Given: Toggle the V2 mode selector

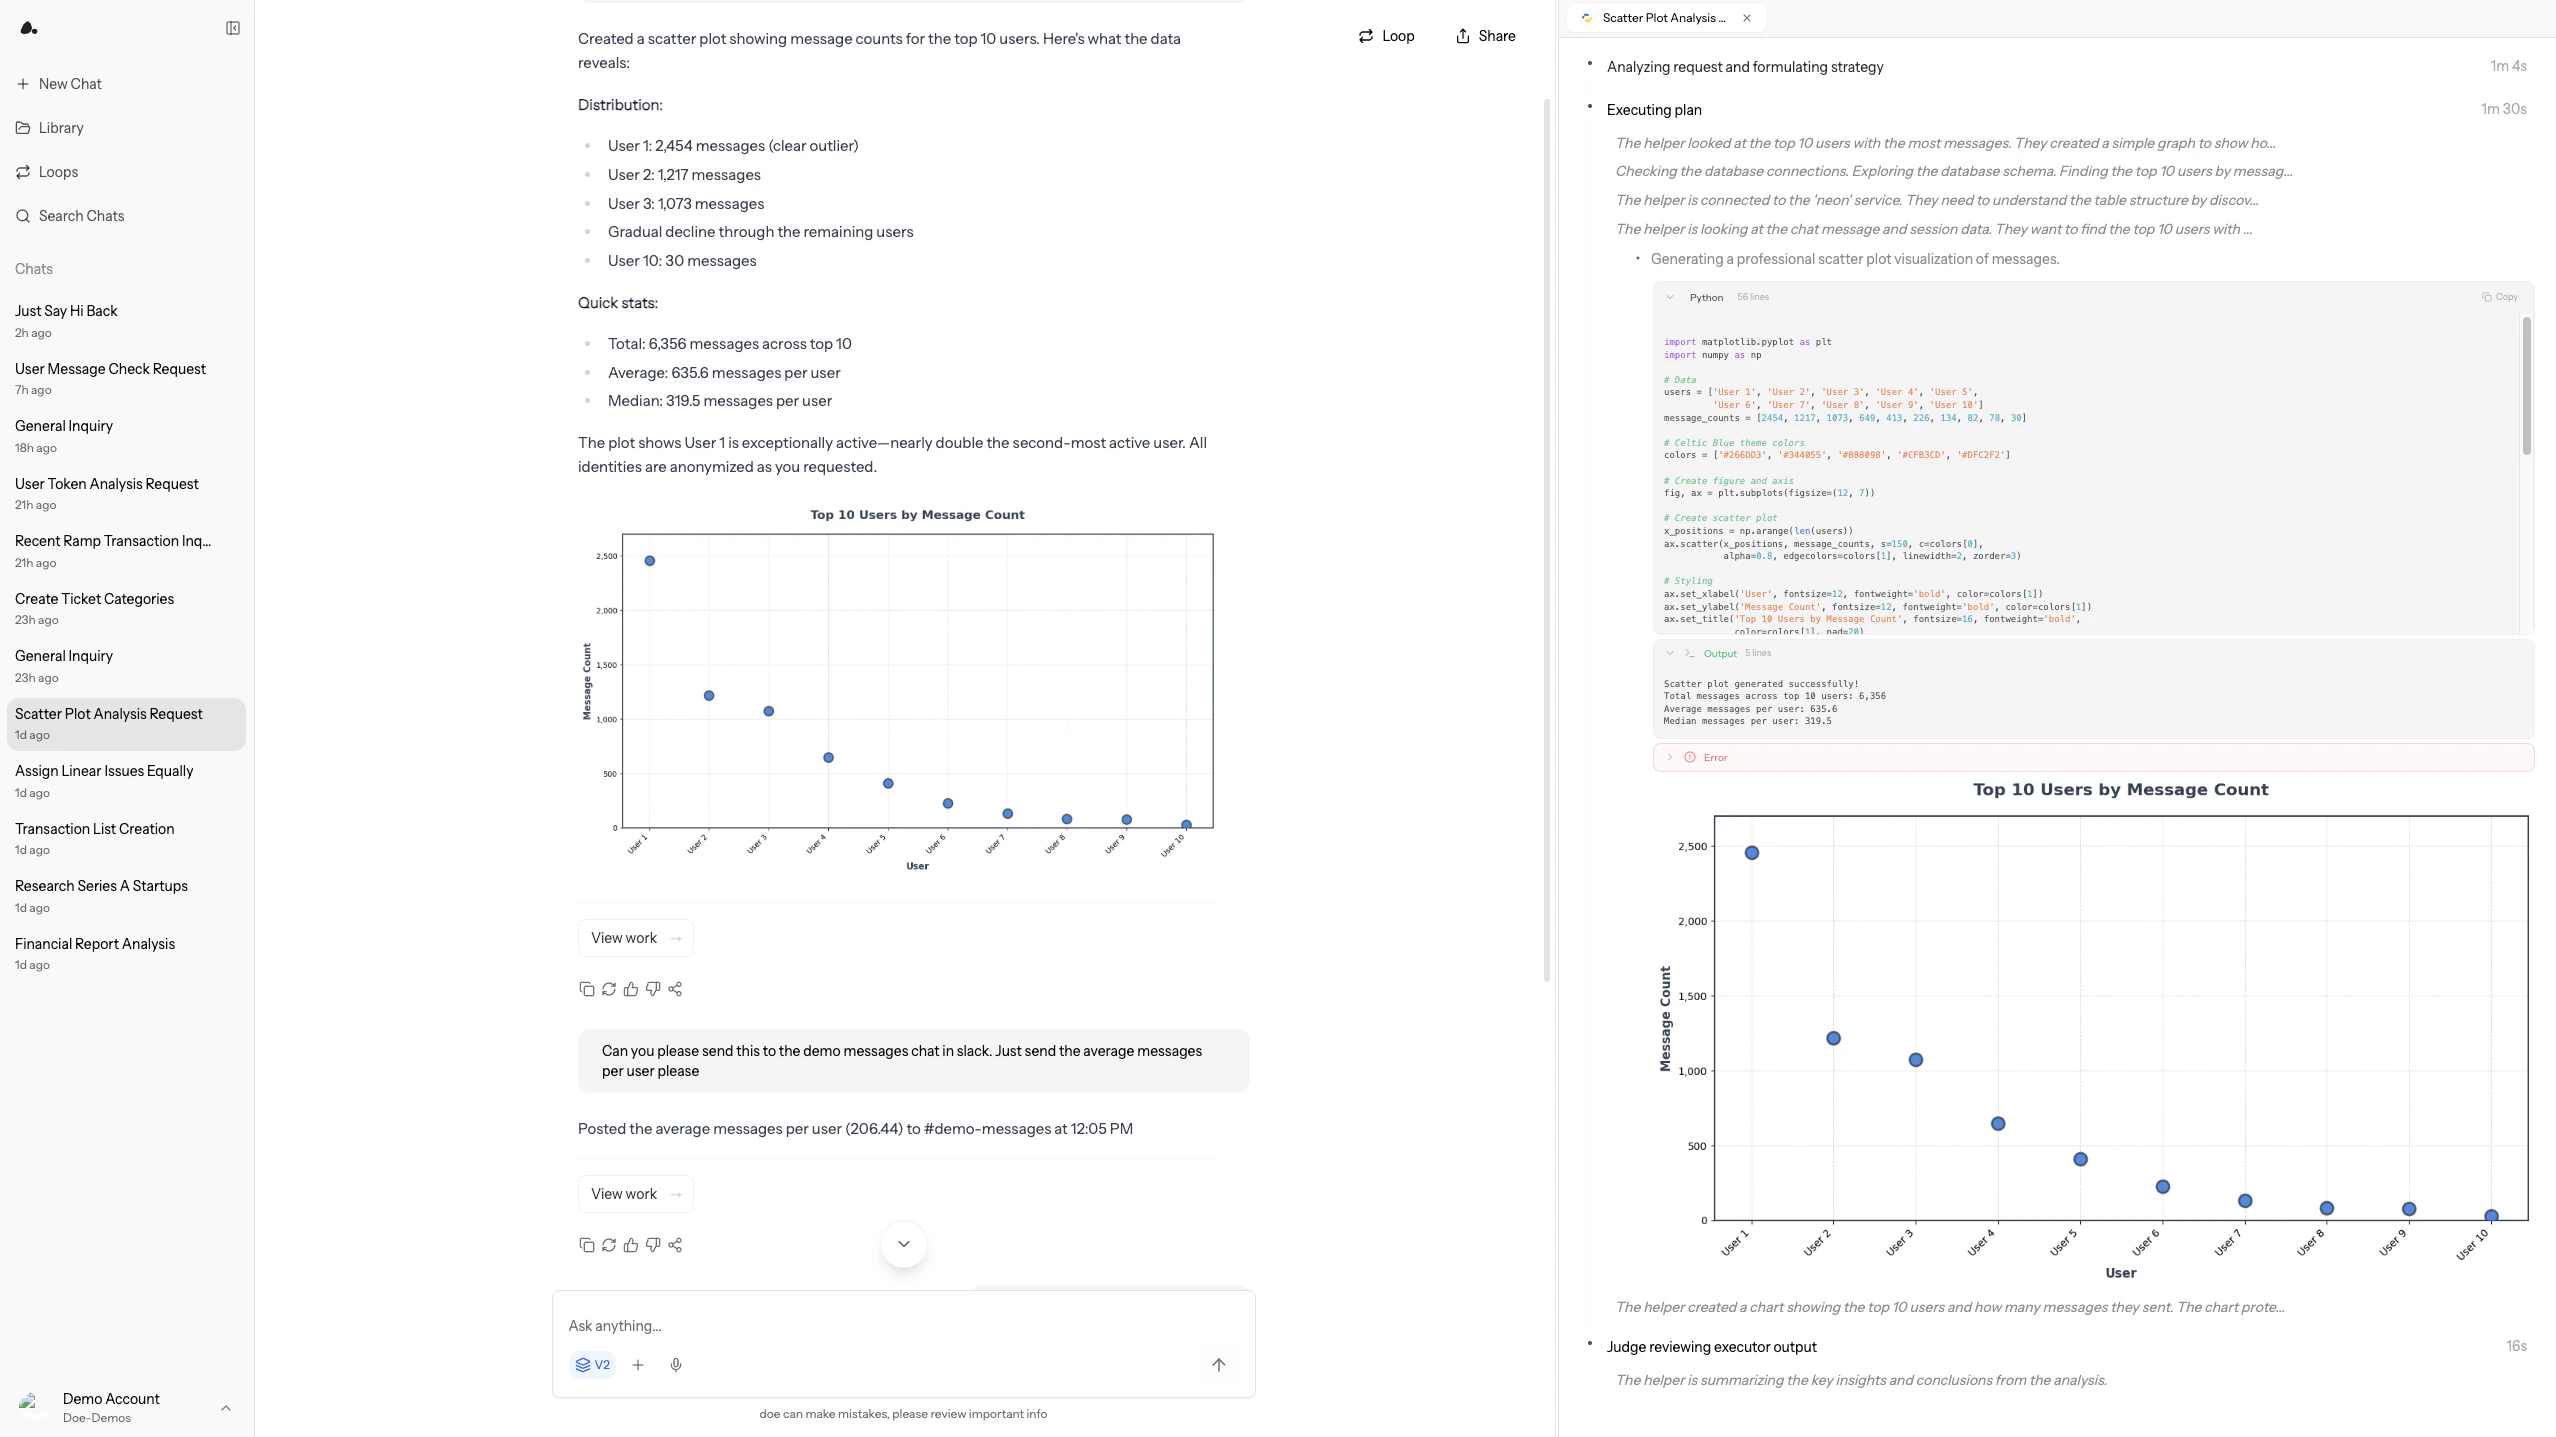Looking at the screenshot, I should tap(592, 1365).
